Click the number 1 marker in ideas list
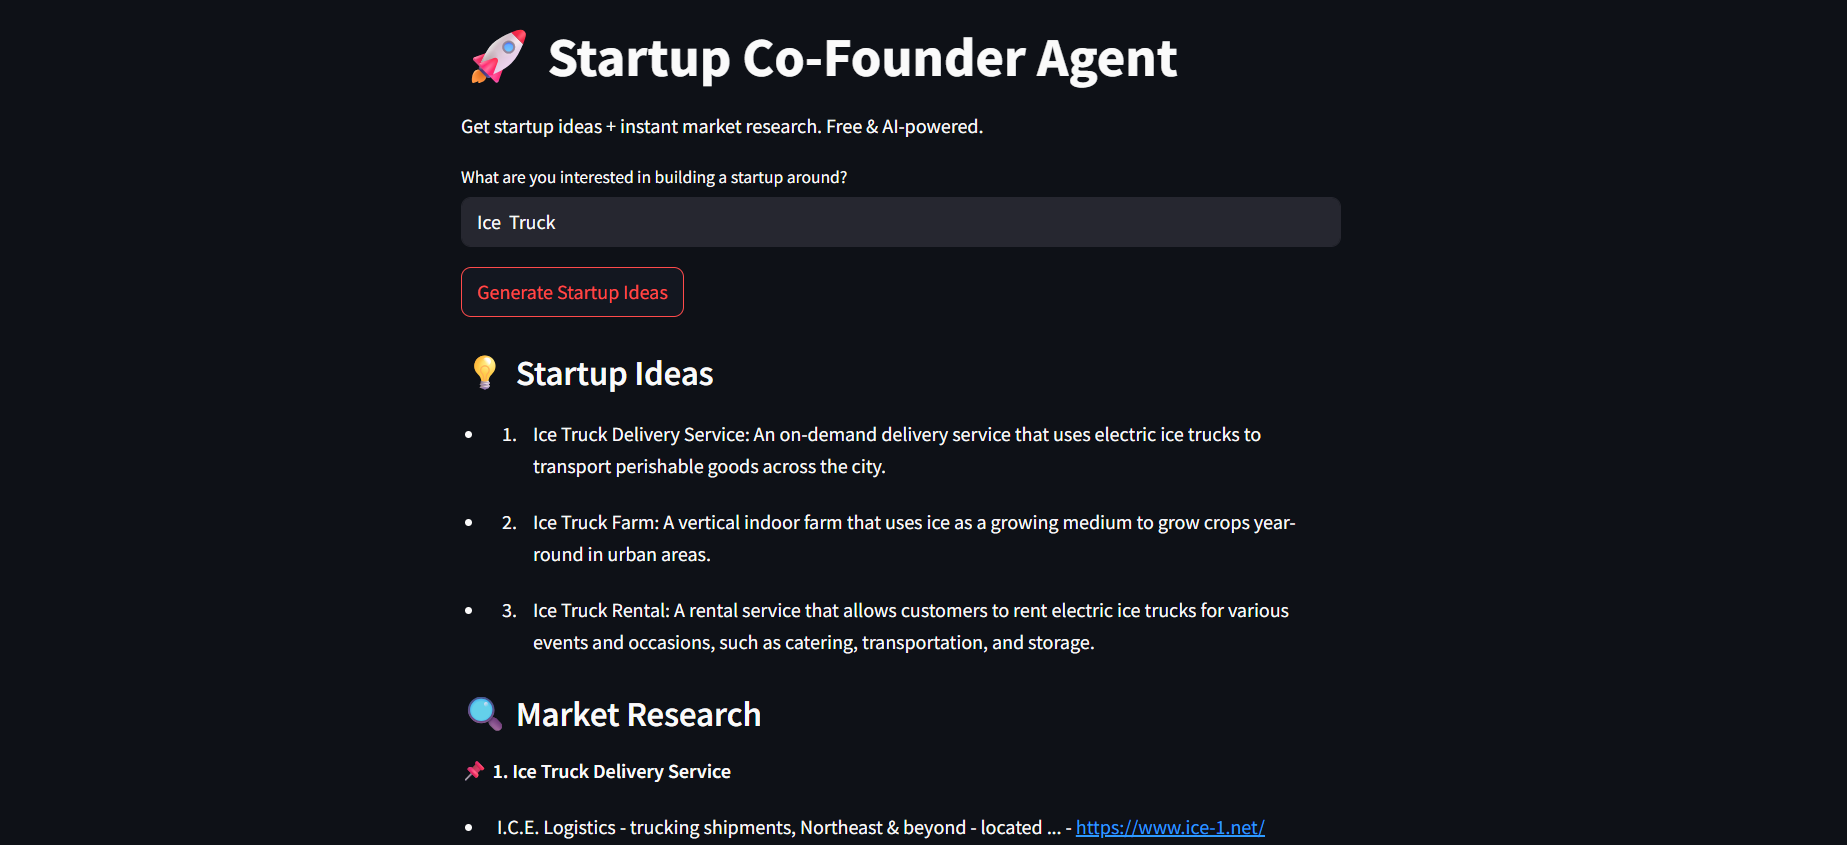 (509, 435)
